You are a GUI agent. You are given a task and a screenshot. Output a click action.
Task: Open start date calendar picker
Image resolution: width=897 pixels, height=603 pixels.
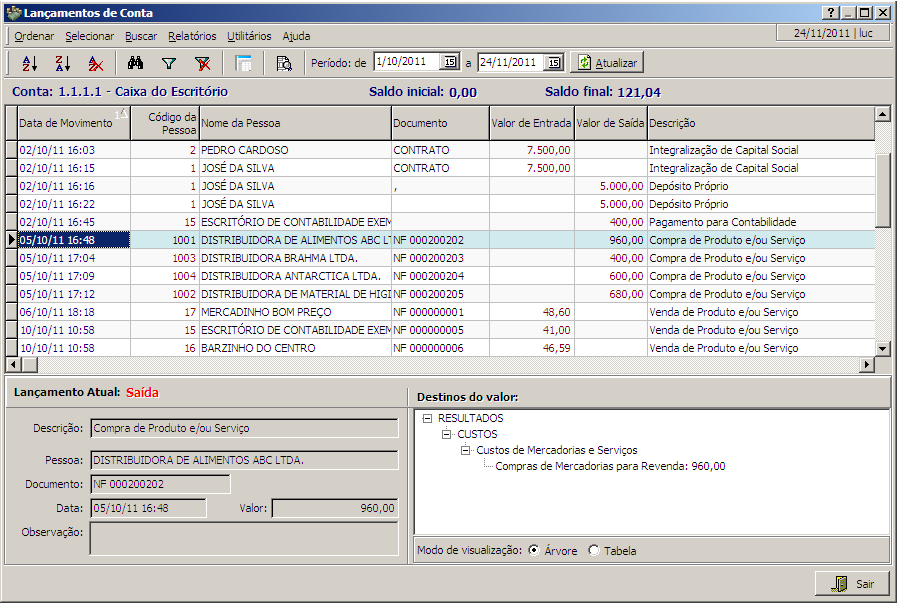[450, 62]
